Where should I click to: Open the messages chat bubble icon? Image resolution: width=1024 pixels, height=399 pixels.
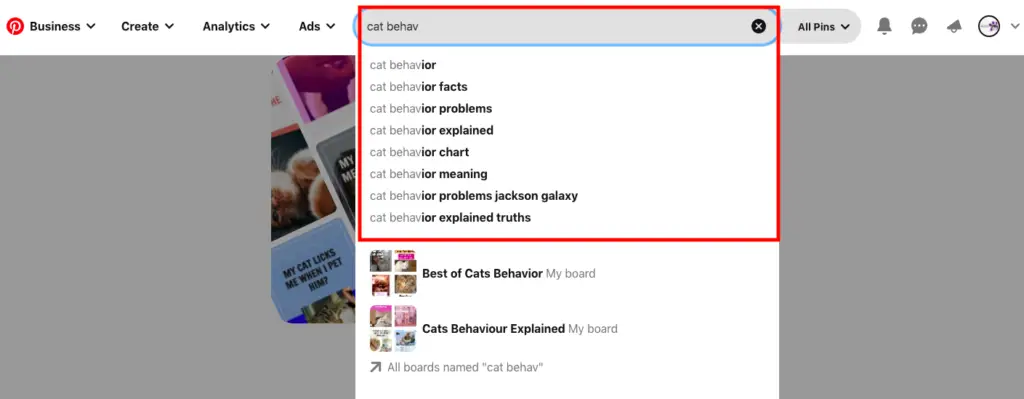pyautogui.click(x=920, y=26)
